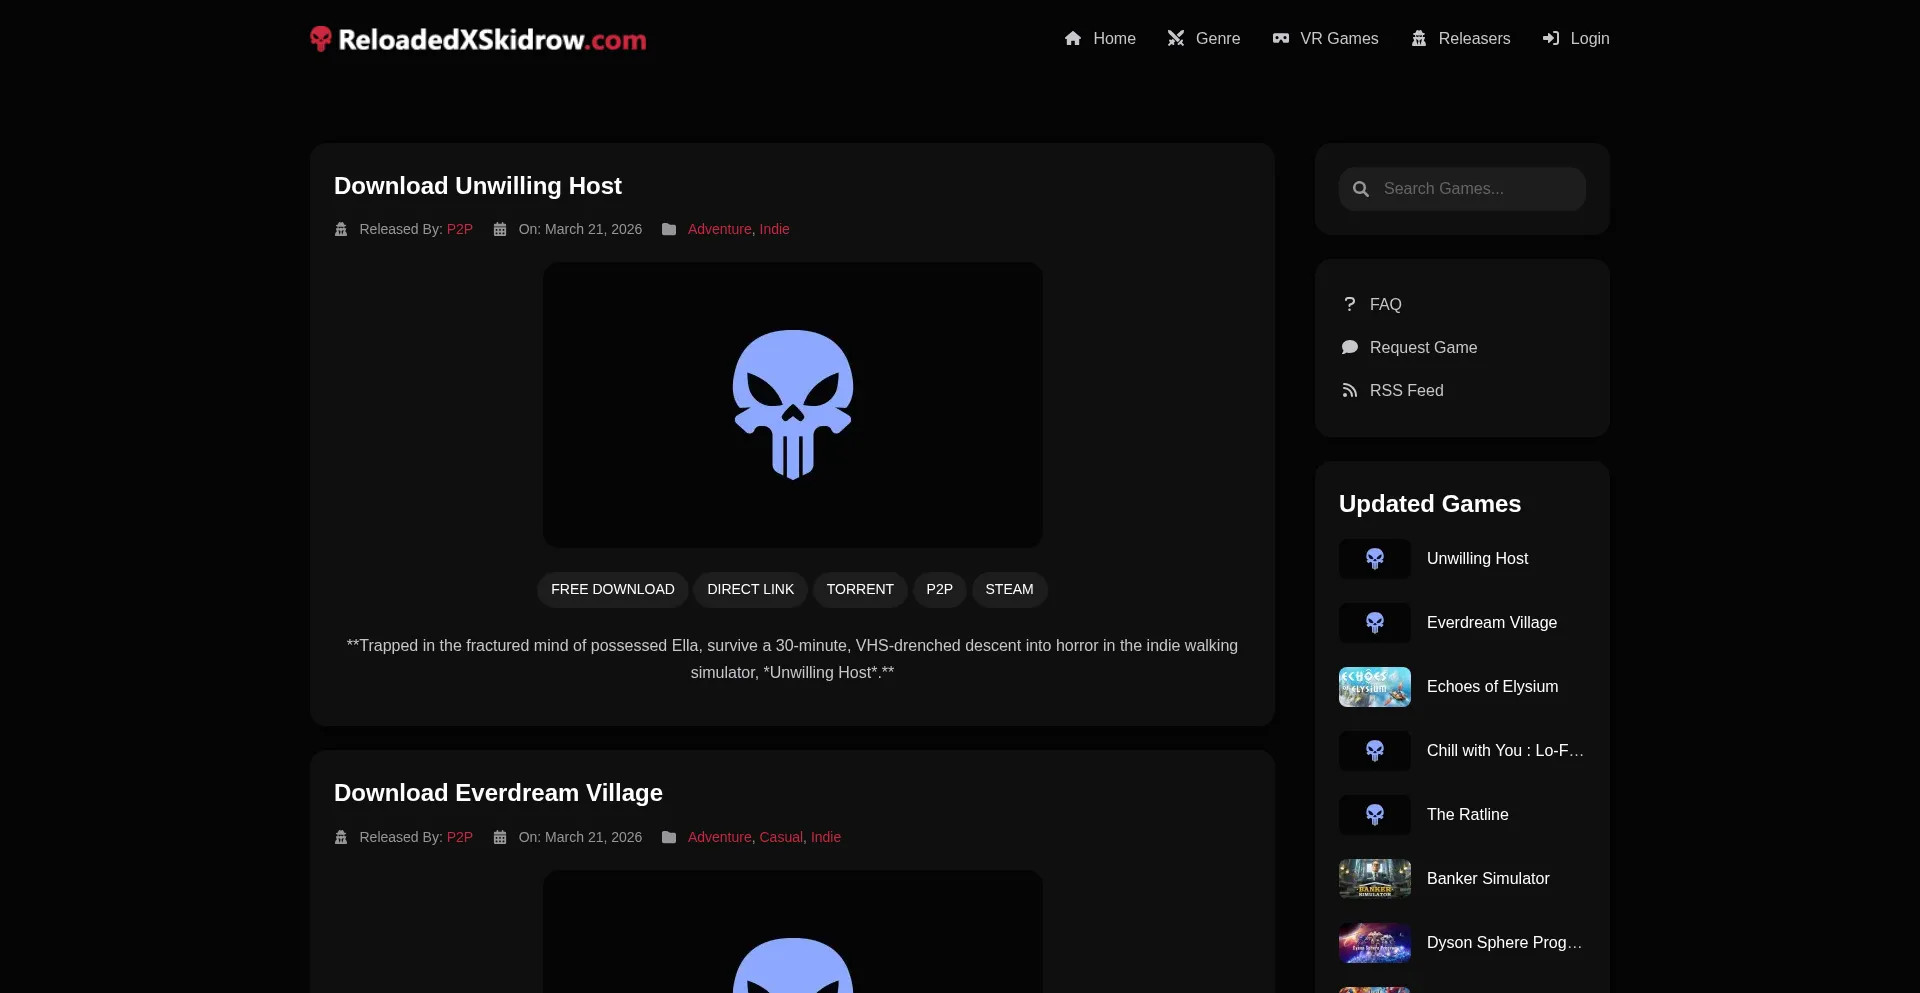1920x993 pixels.
Task: Open the Everdream Village skull cover image
Action: pyautogui.click(x=793, y=932)
